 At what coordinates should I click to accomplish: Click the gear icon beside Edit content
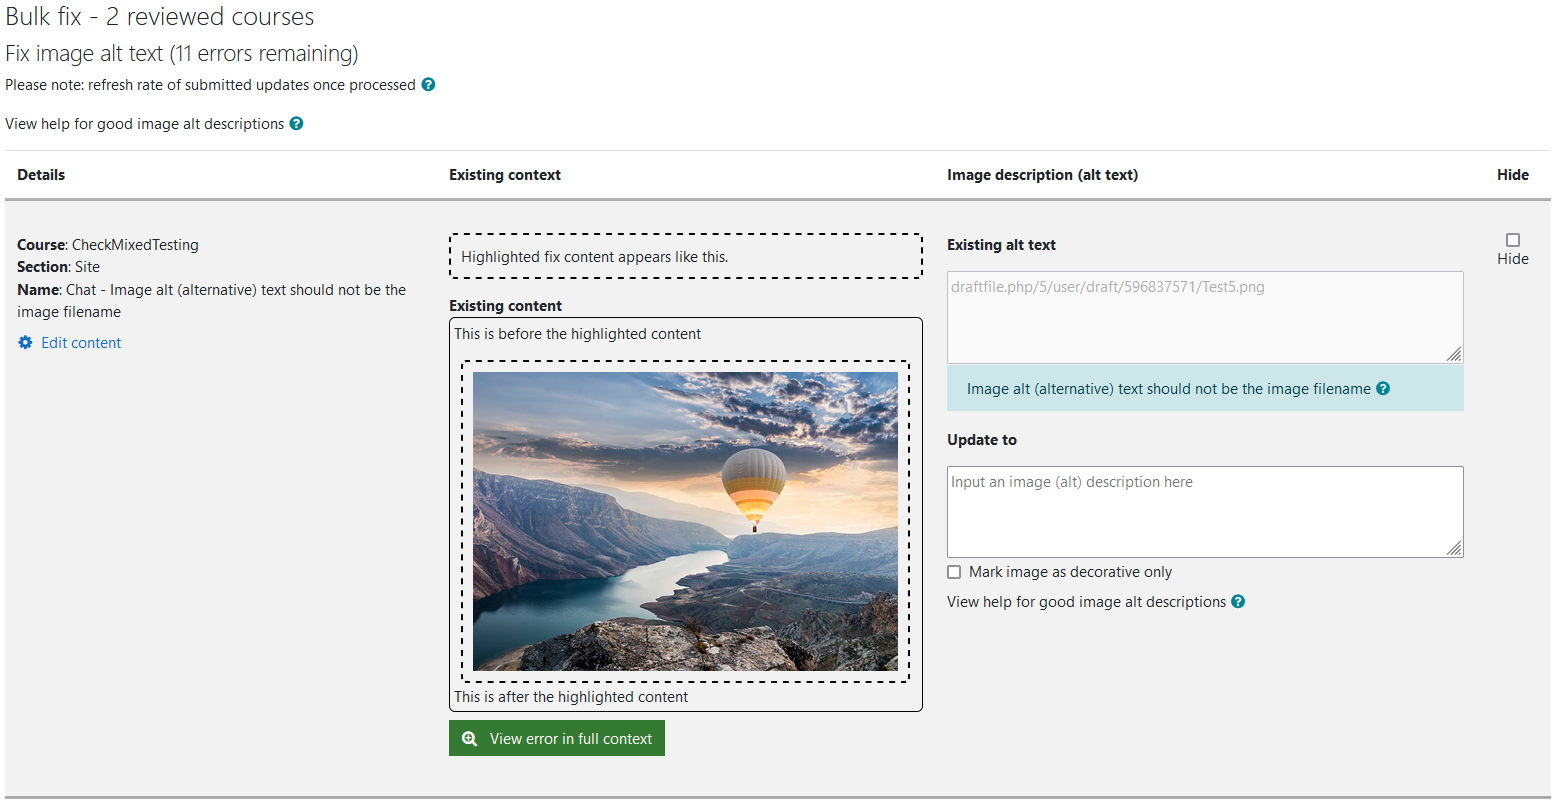point(25,343)
